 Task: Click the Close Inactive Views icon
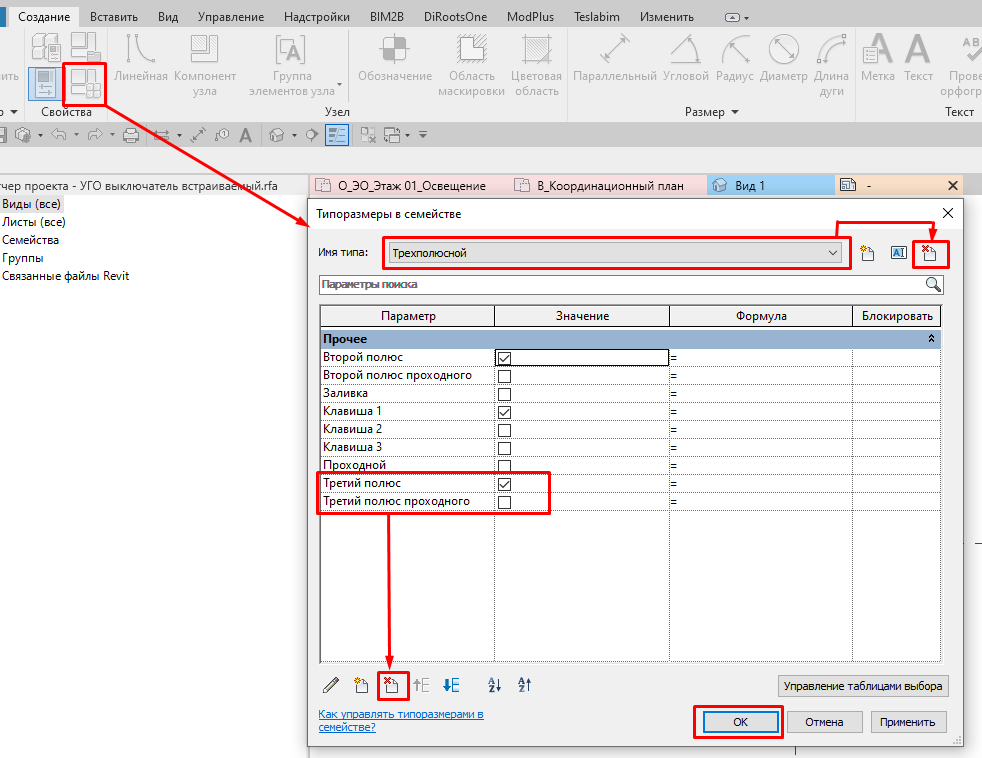pyautogui.click(x=368, y=135)
